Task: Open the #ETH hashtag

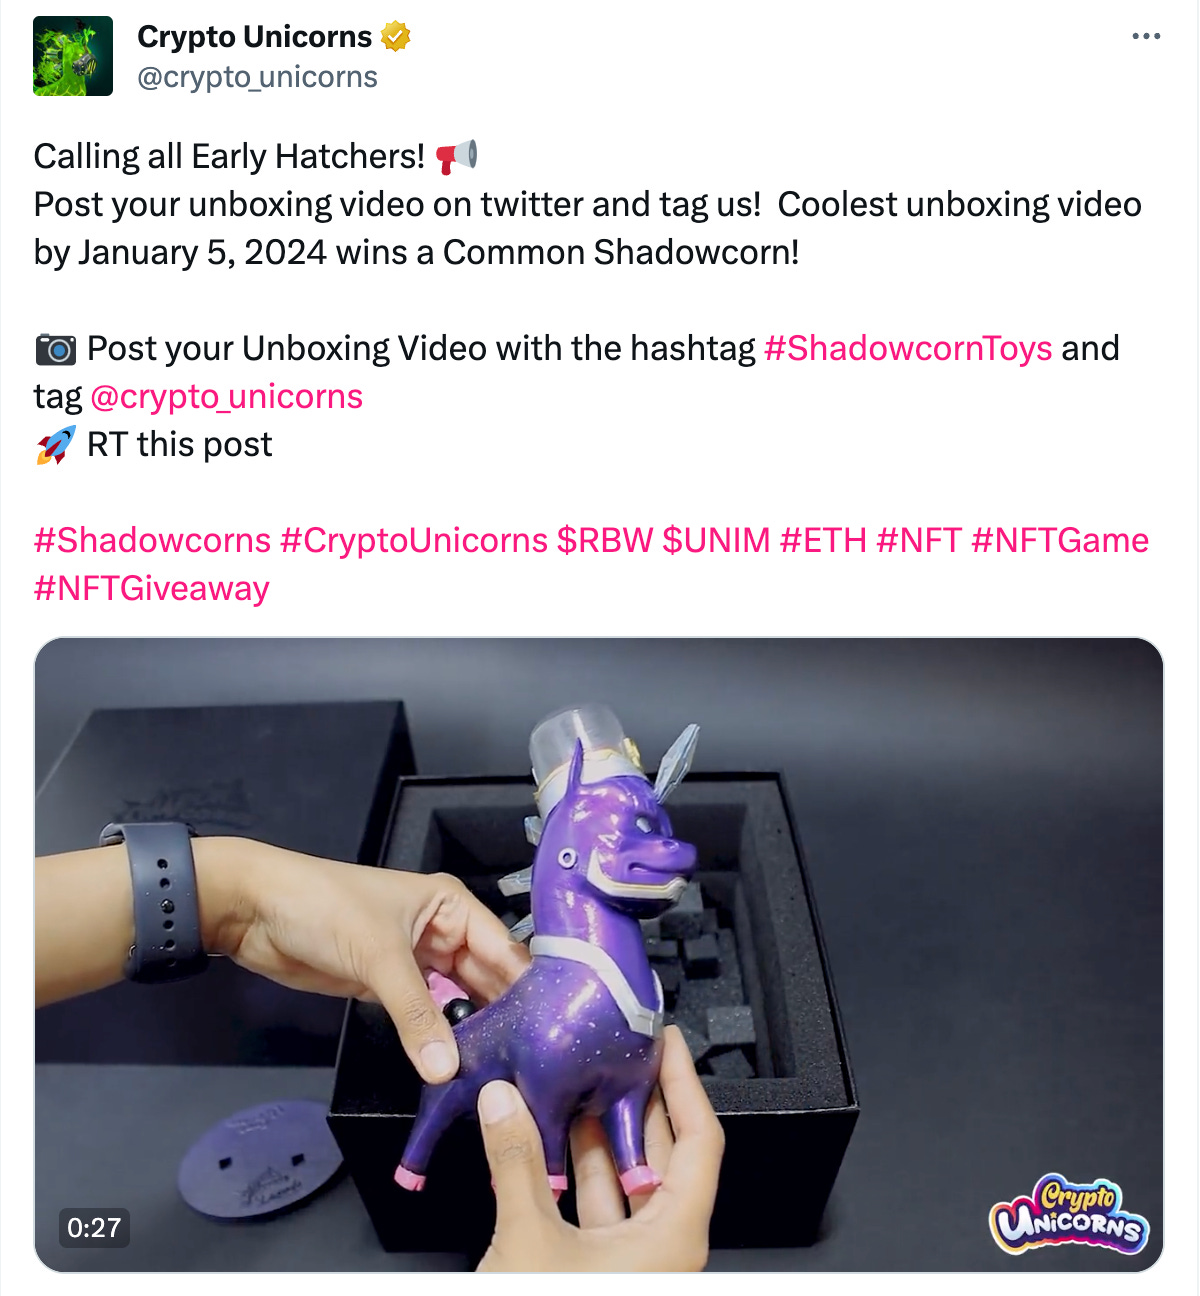Action: tap(823, 540)
